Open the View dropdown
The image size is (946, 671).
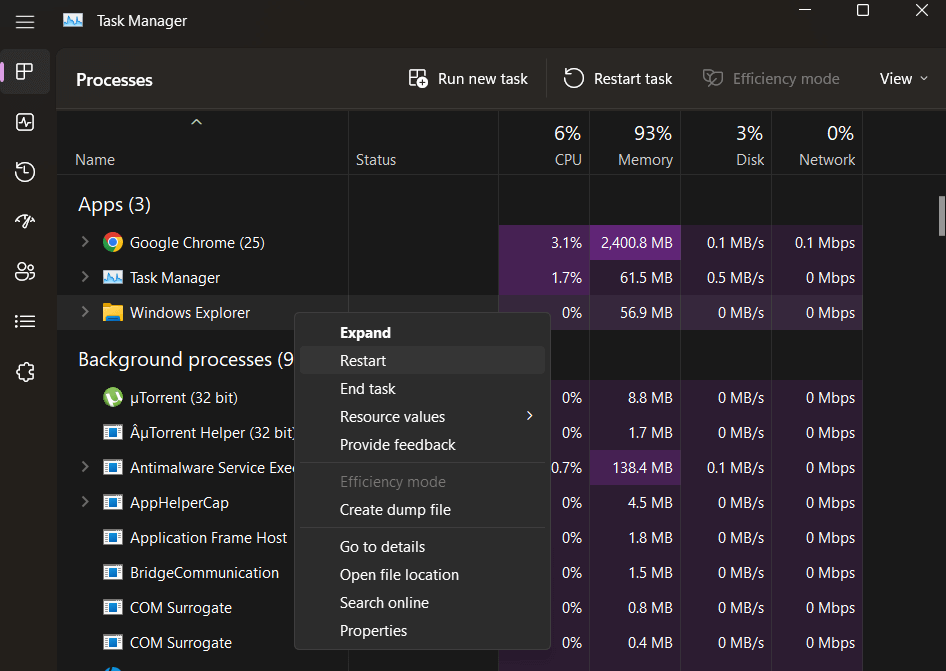(x=903, y=79)
